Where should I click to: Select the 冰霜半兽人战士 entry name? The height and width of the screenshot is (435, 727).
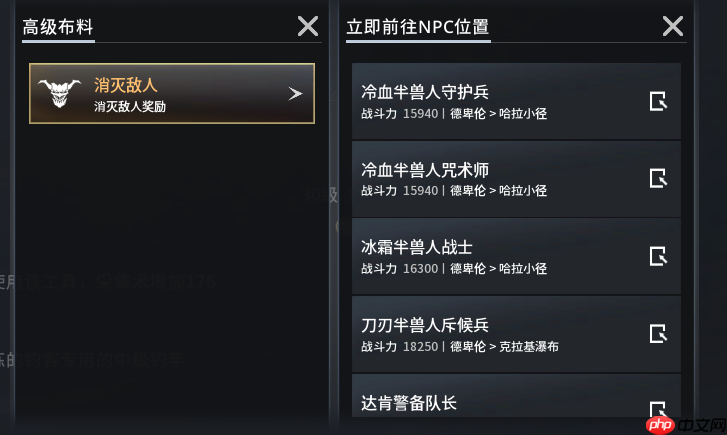417,247
